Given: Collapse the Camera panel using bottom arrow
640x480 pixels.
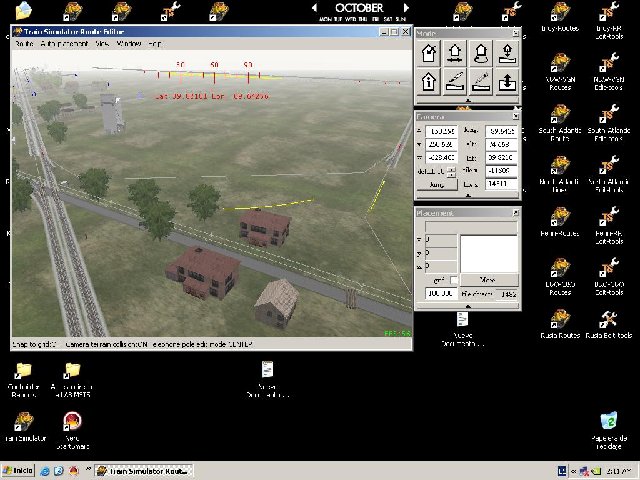Looking at the screenshot, I should point(468,196).
